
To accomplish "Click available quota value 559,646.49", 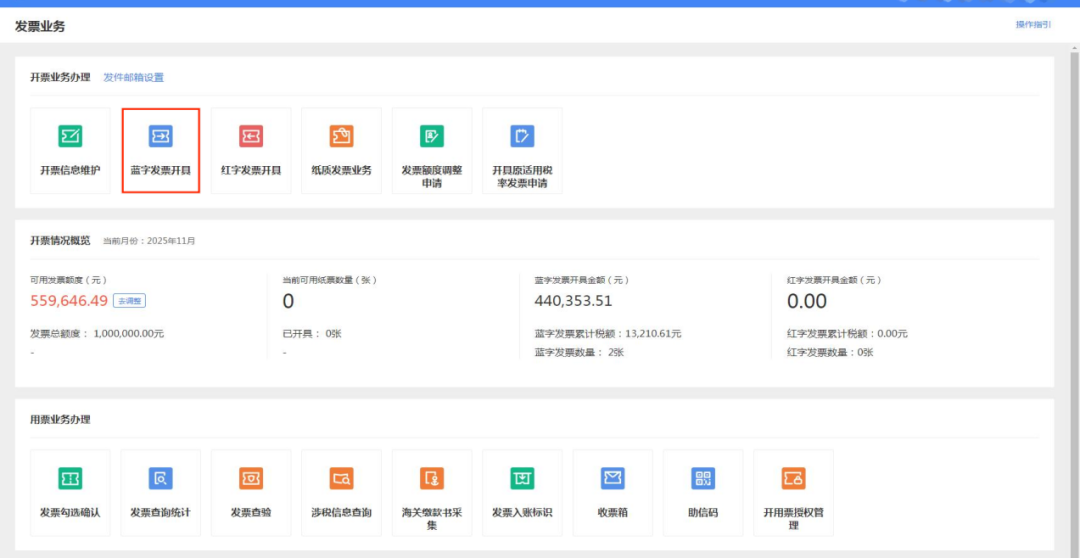I will coord(69,300).
